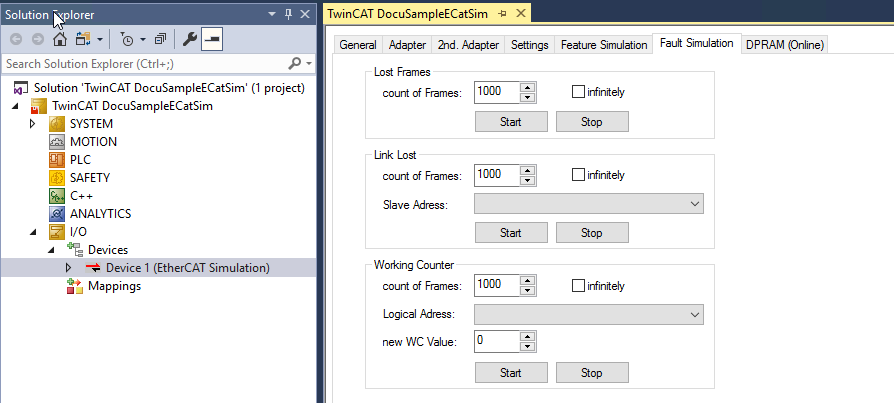The height and width of the screenshot is (403, 894).
Task: Open the Settings tab
Action: (x=530, y=45)
